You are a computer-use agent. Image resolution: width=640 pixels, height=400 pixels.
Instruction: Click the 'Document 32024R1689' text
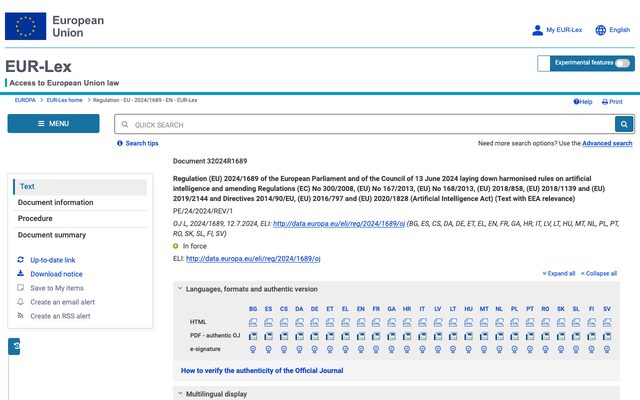click(210, 161)
